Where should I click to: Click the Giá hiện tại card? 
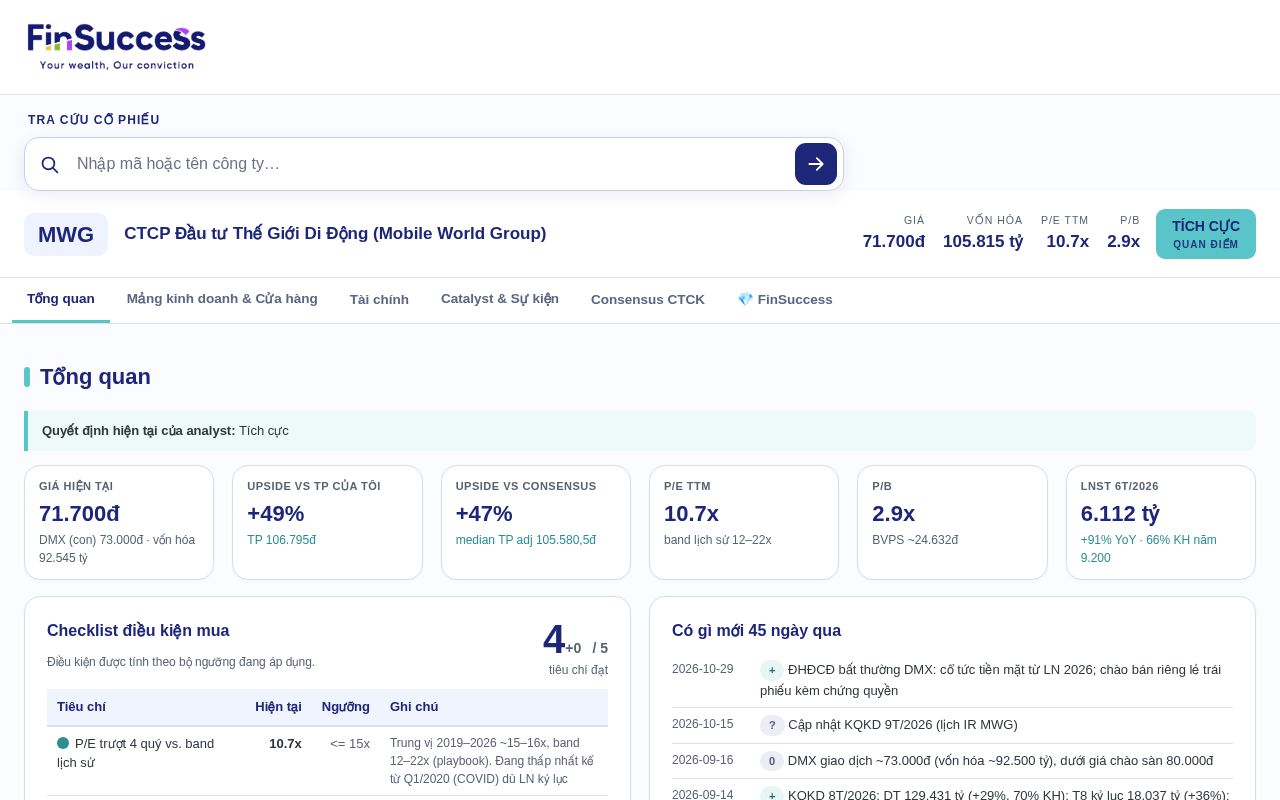coord(119,522)
